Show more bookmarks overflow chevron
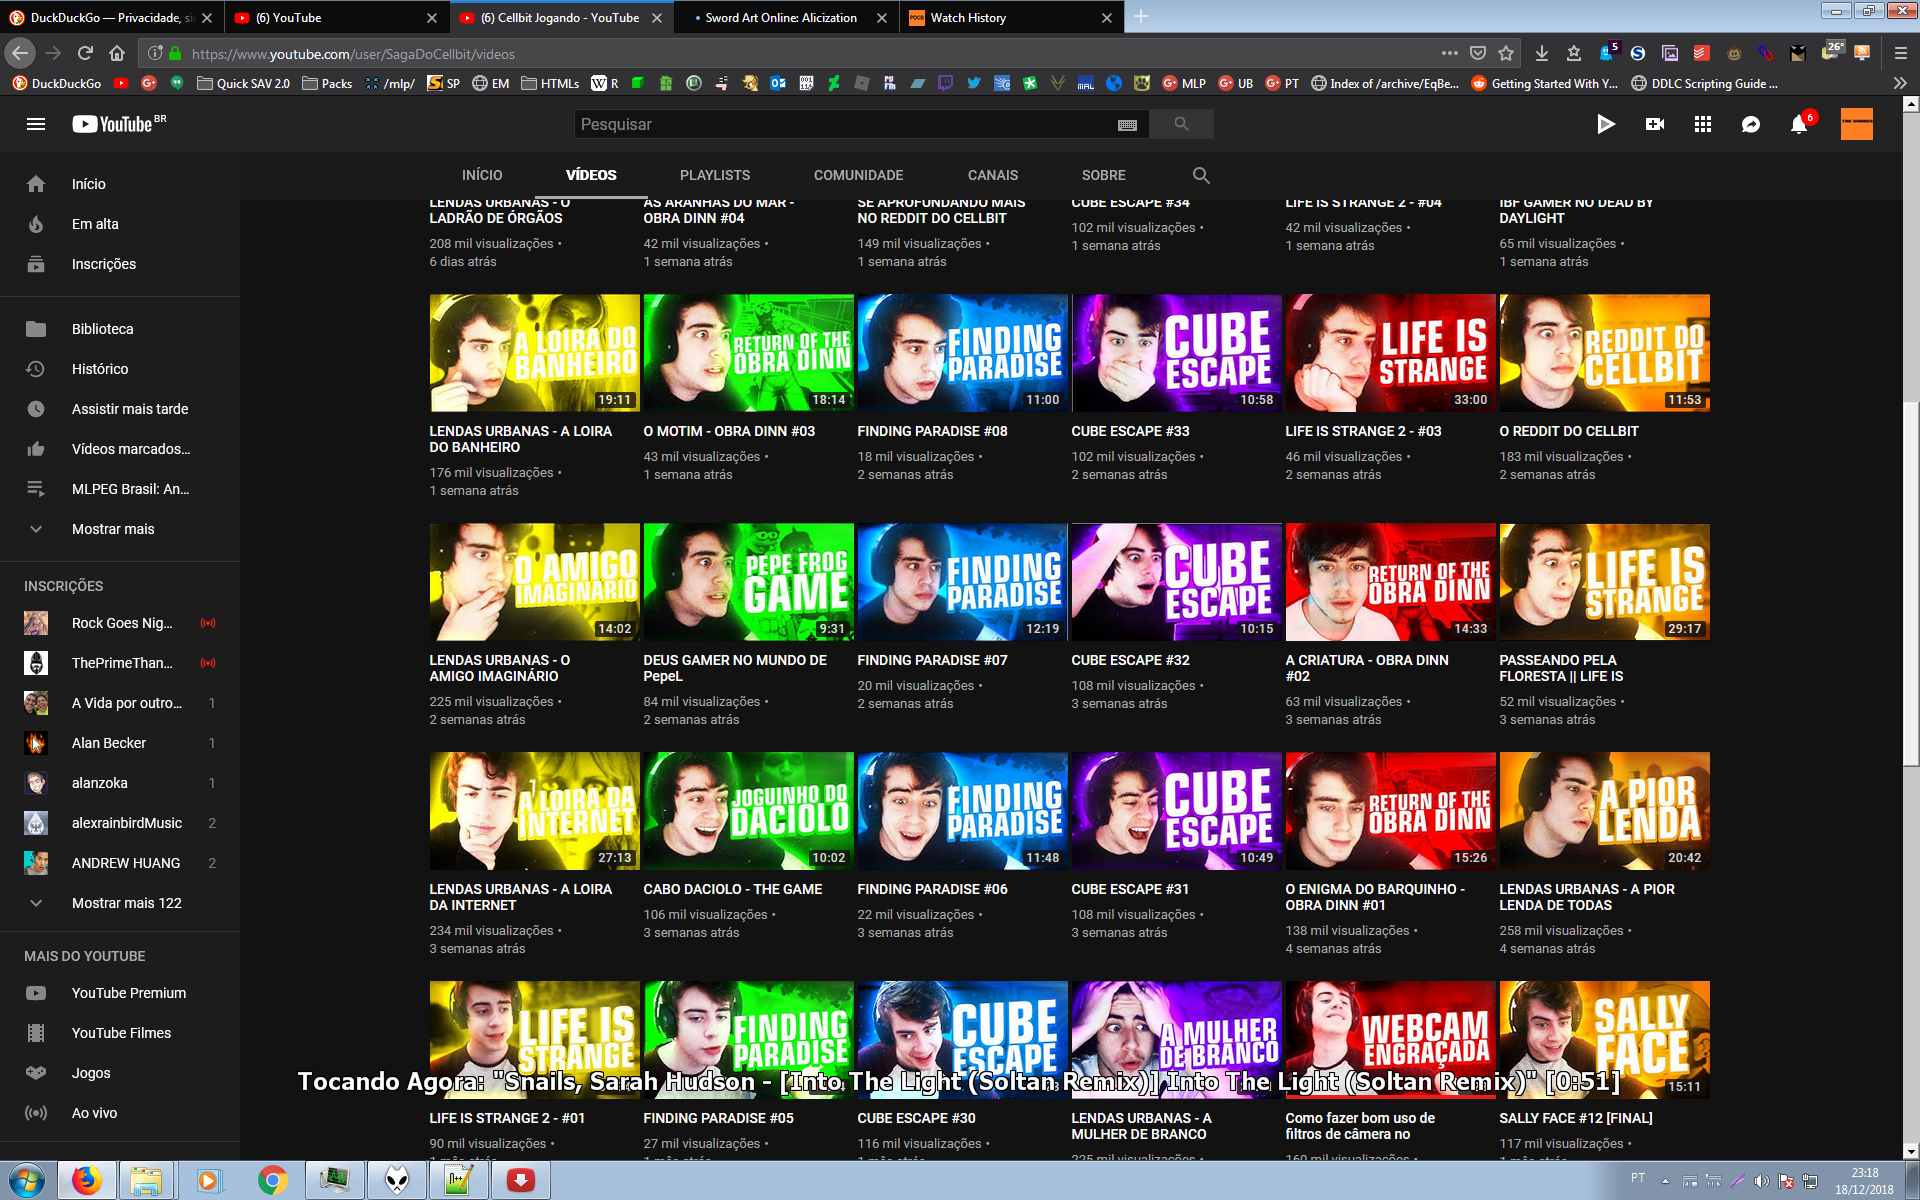The height and width of the screenshot is (1200, 1920). [1900, 84]
